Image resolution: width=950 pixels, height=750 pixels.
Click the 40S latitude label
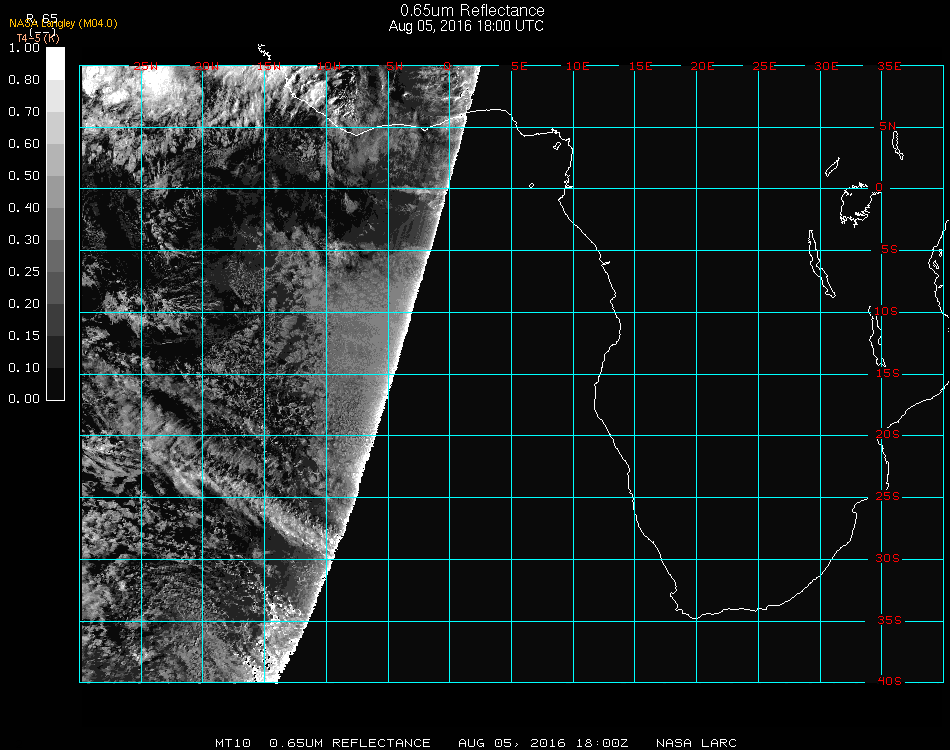[x=889, y=681]
